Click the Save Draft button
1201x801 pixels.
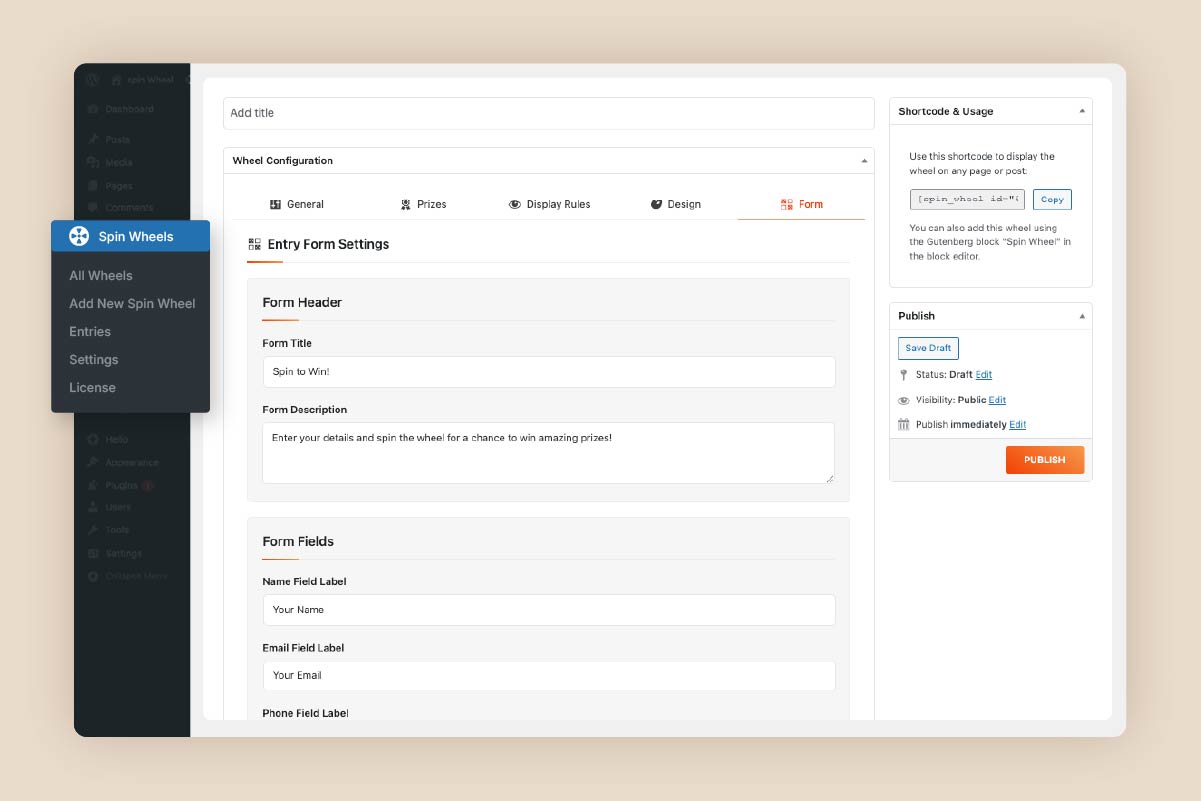(x=927, y=348)
